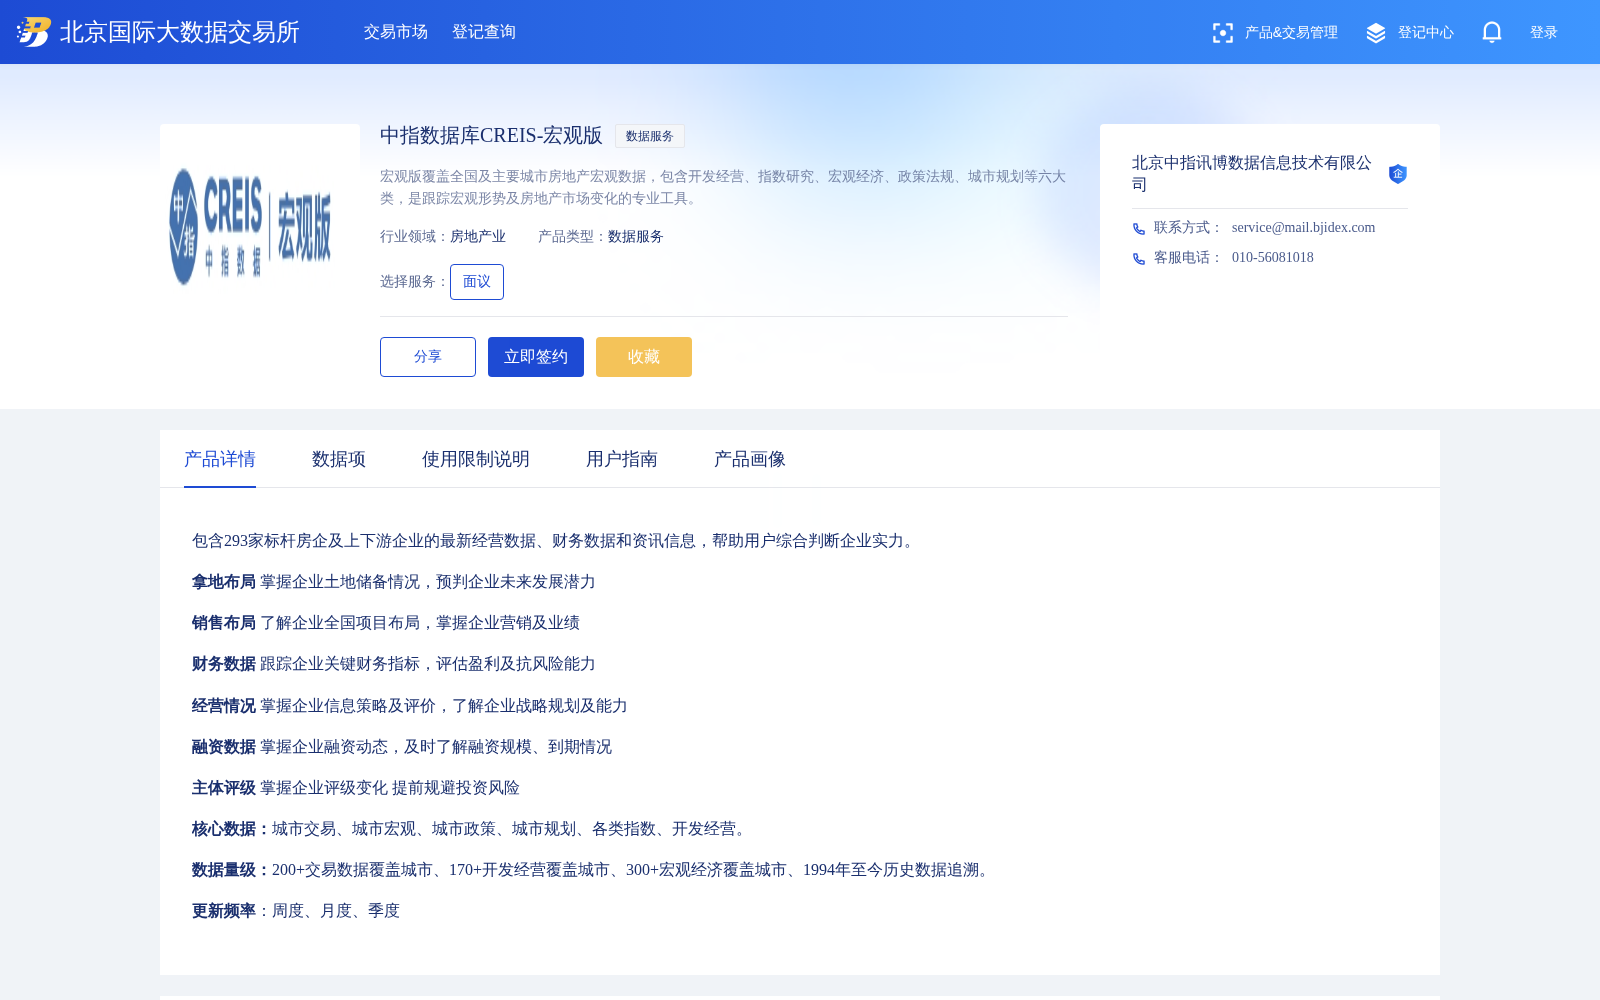
Task: Click the 收藏 favorite button
Action: click(x=644, y=357)
